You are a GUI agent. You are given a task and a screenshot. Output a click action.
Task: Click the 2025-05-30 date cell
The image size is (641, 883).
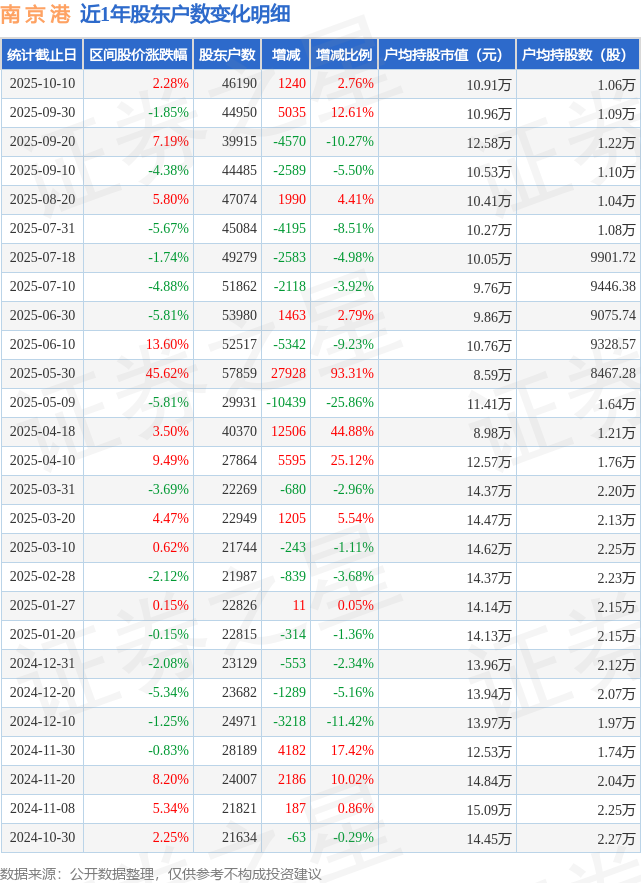42,373
